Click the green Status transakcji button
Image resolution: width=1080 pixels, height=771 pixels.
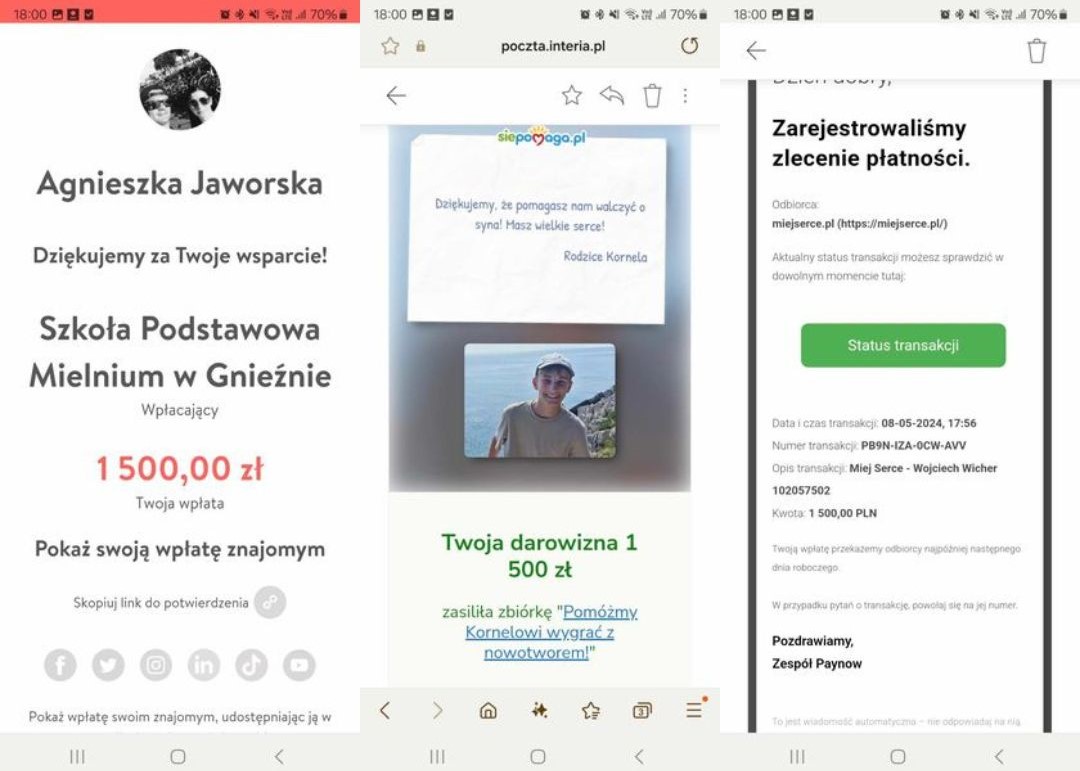click(x=903, y=345)
